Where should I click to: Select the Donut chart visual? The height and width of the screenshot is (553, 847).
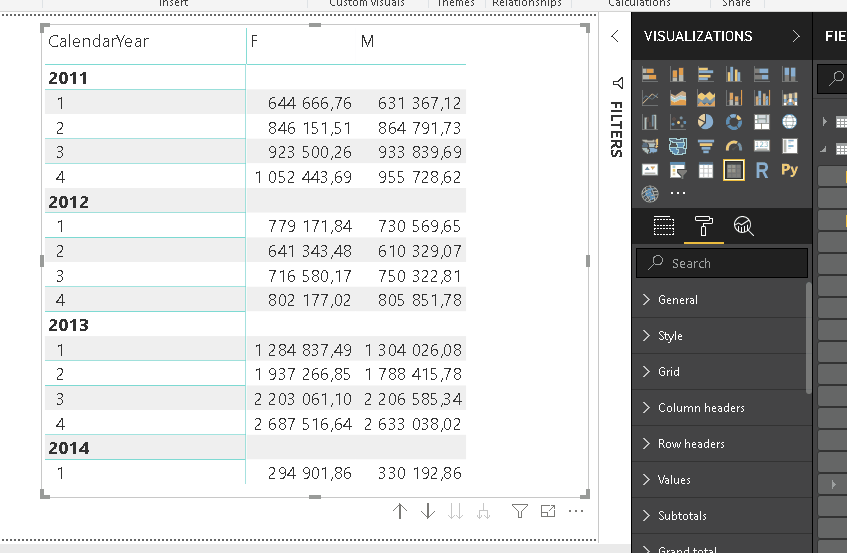pyautogui.click(x=734, y=122)
